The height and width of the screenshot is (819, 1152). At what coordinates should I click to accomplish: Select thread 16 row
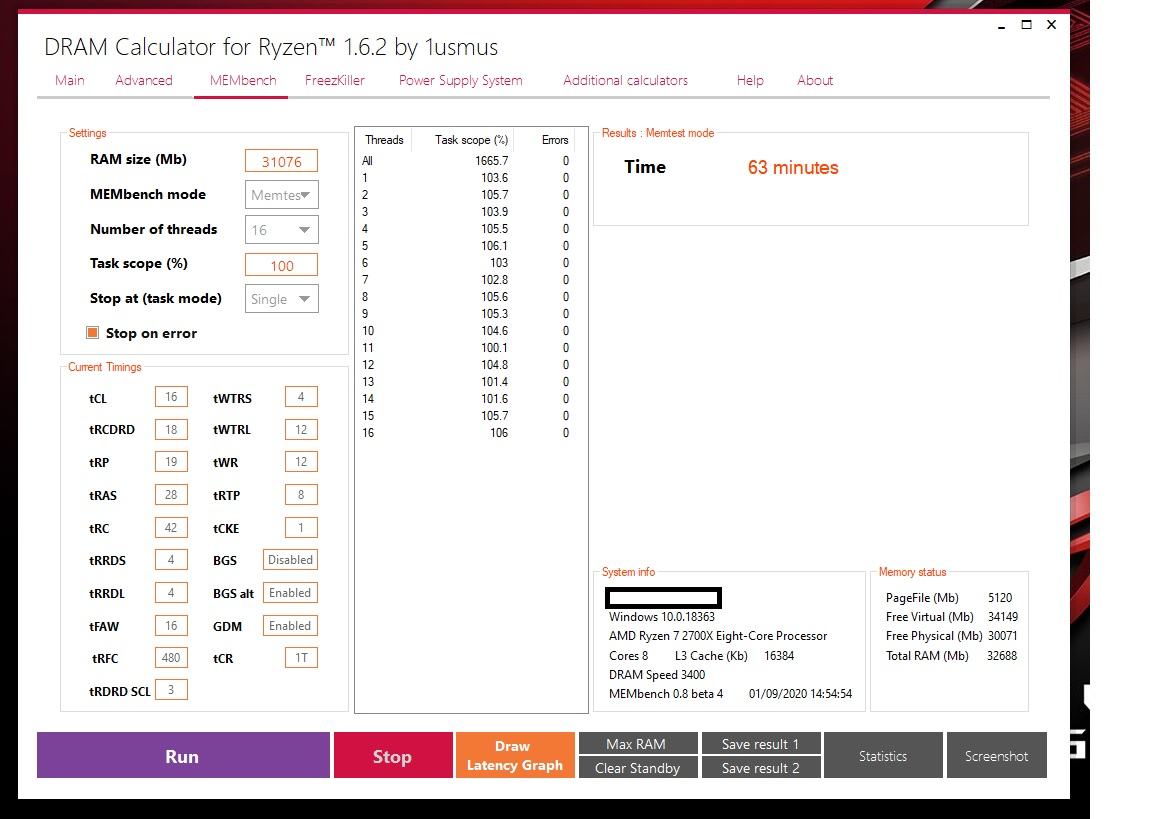pyautogui.click(x=466, y=433)
